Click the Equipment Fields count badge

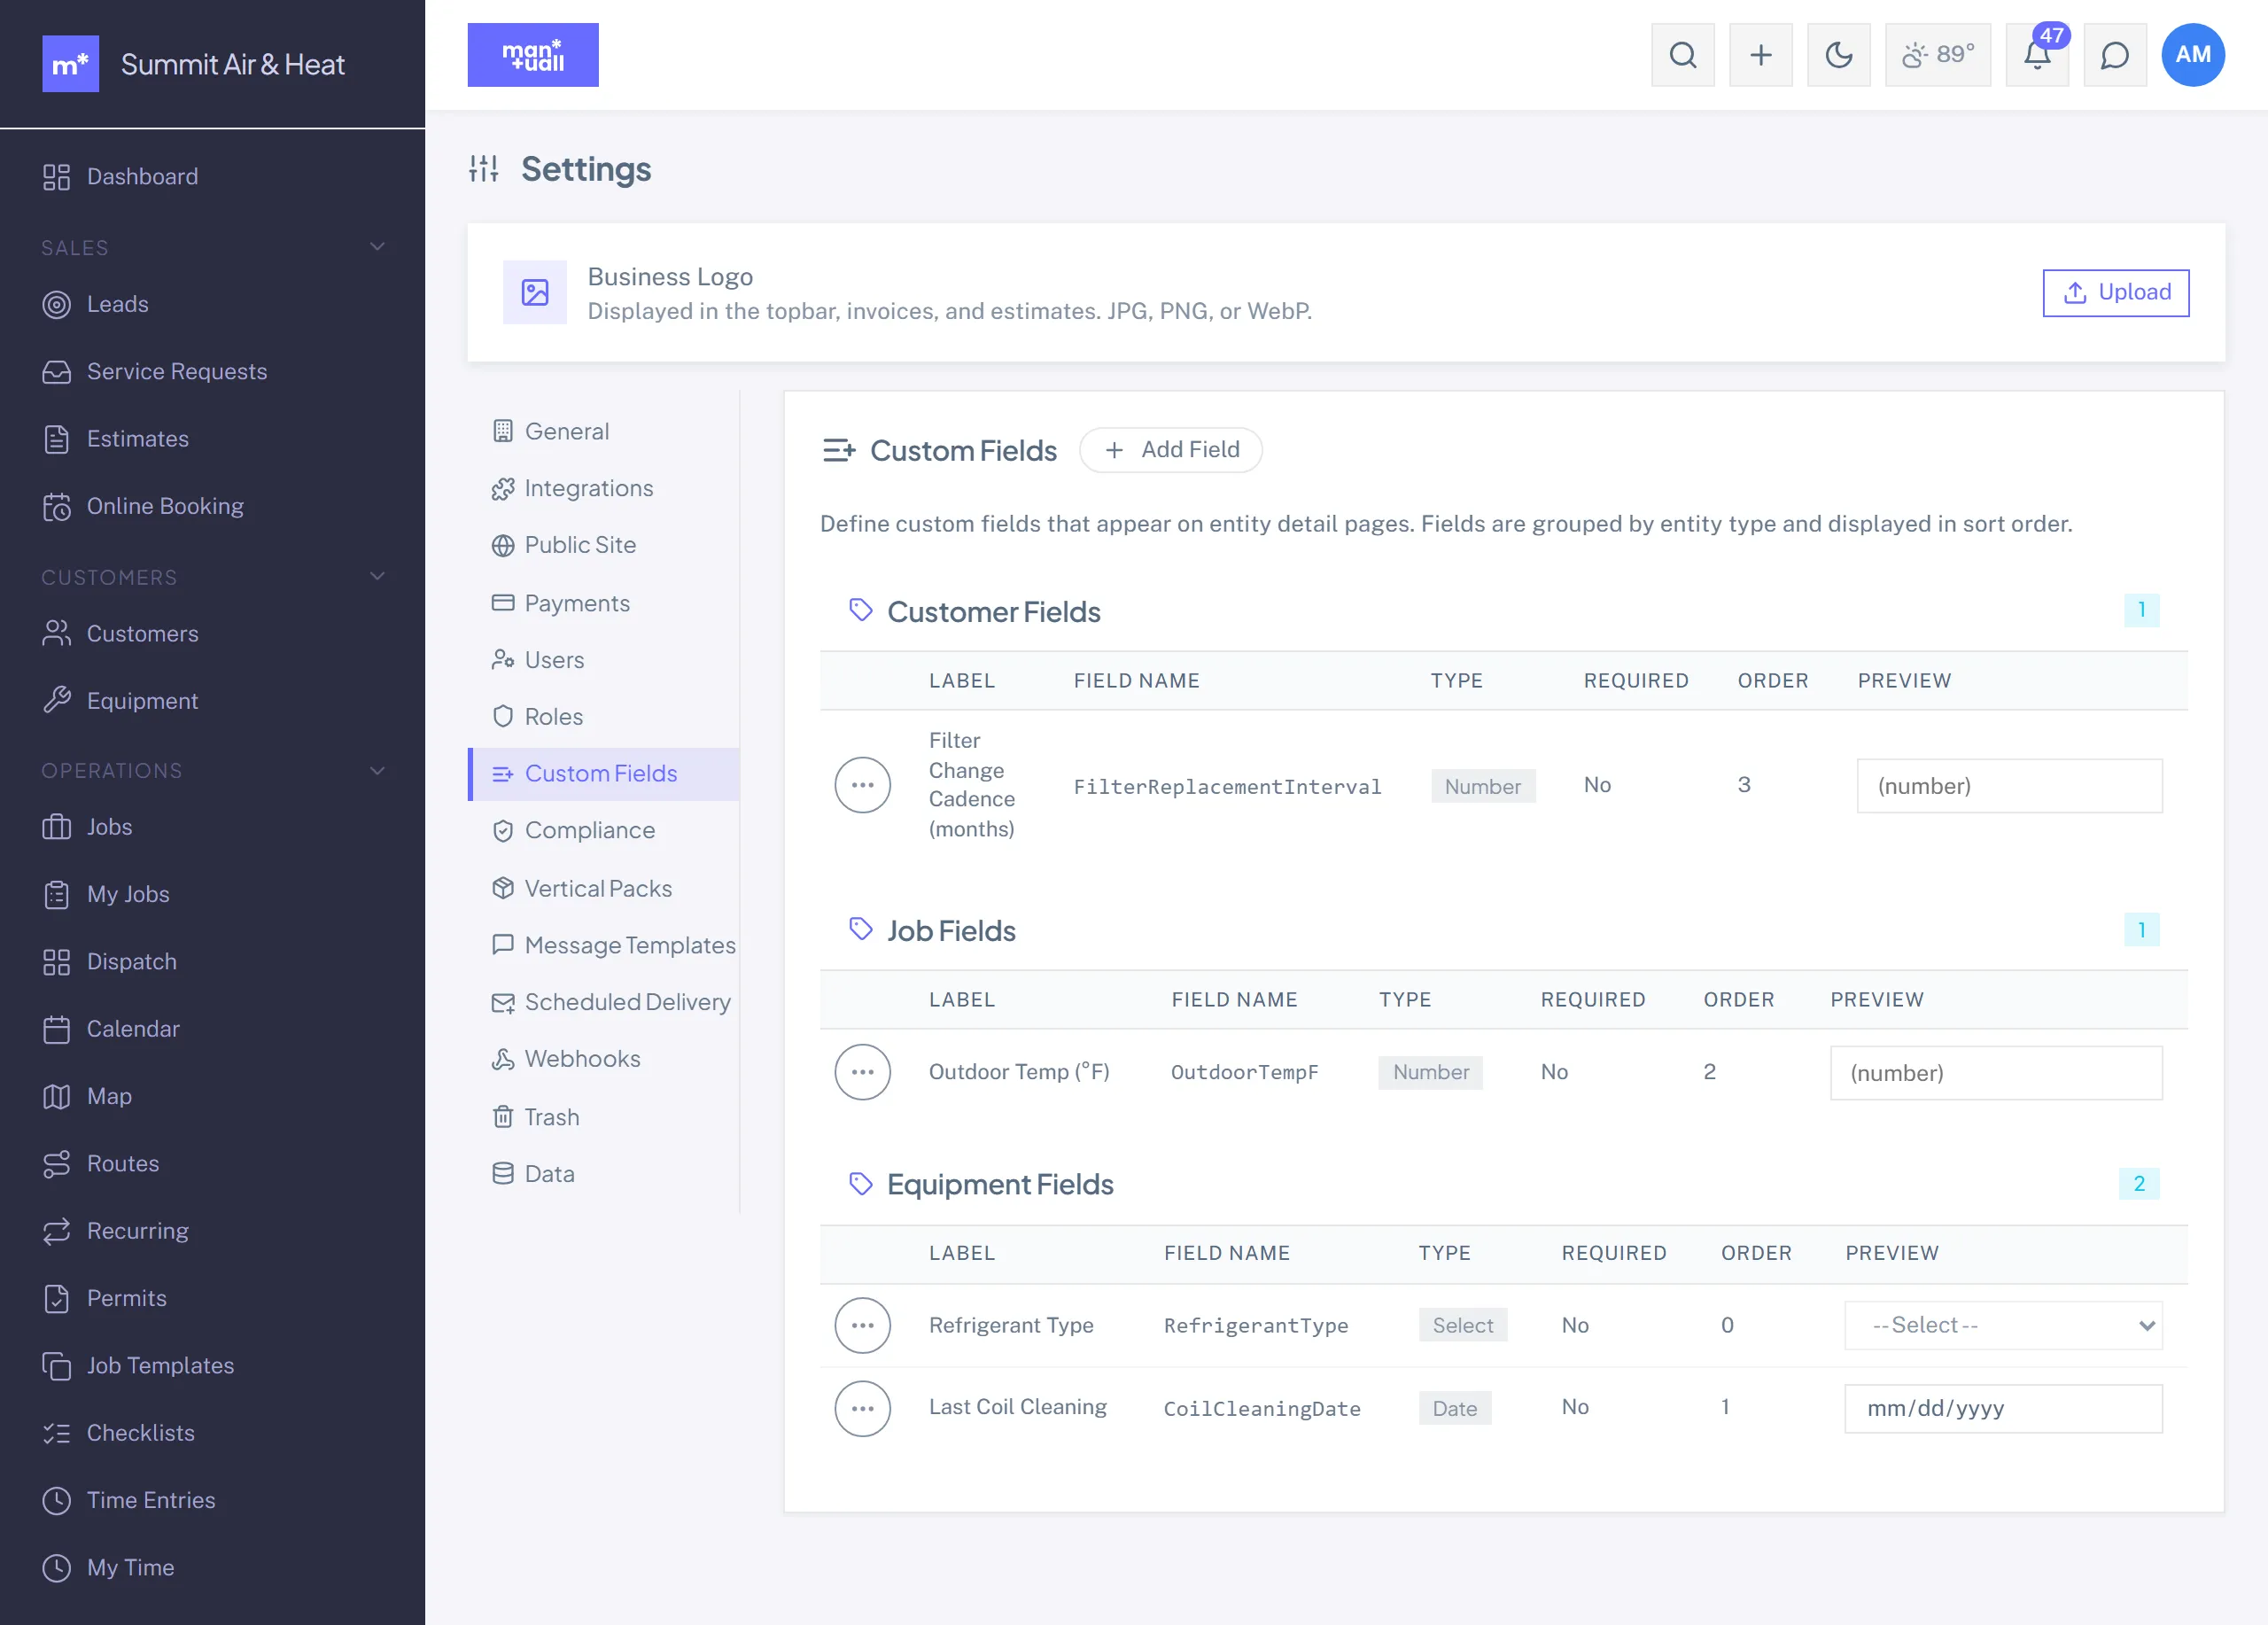point(2139,1185)
